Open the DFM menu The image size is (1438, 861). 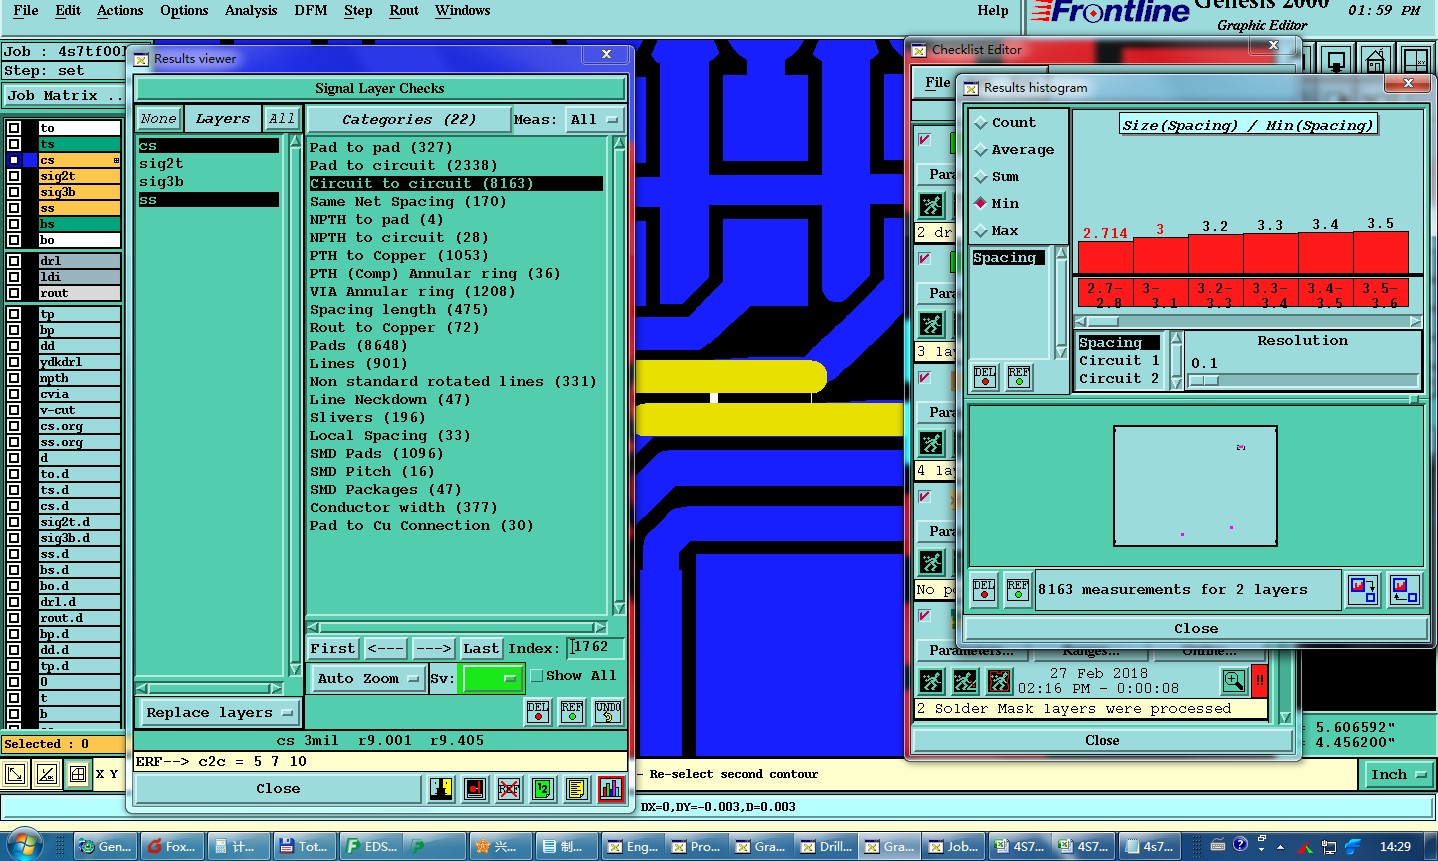coord(311,10)
